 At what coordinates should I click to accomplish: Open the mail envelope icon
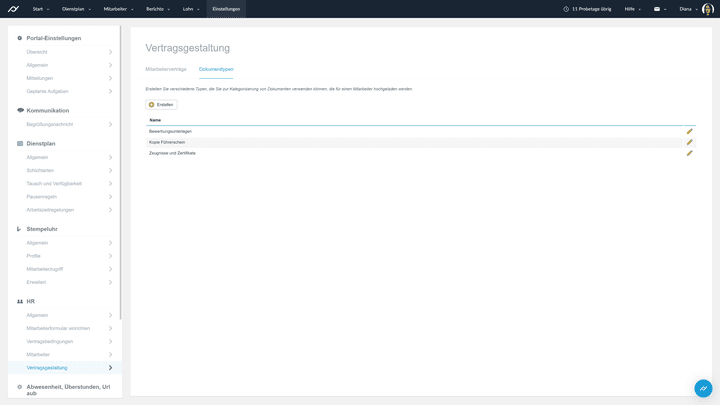pyautogui.click(x=657, y=9)
